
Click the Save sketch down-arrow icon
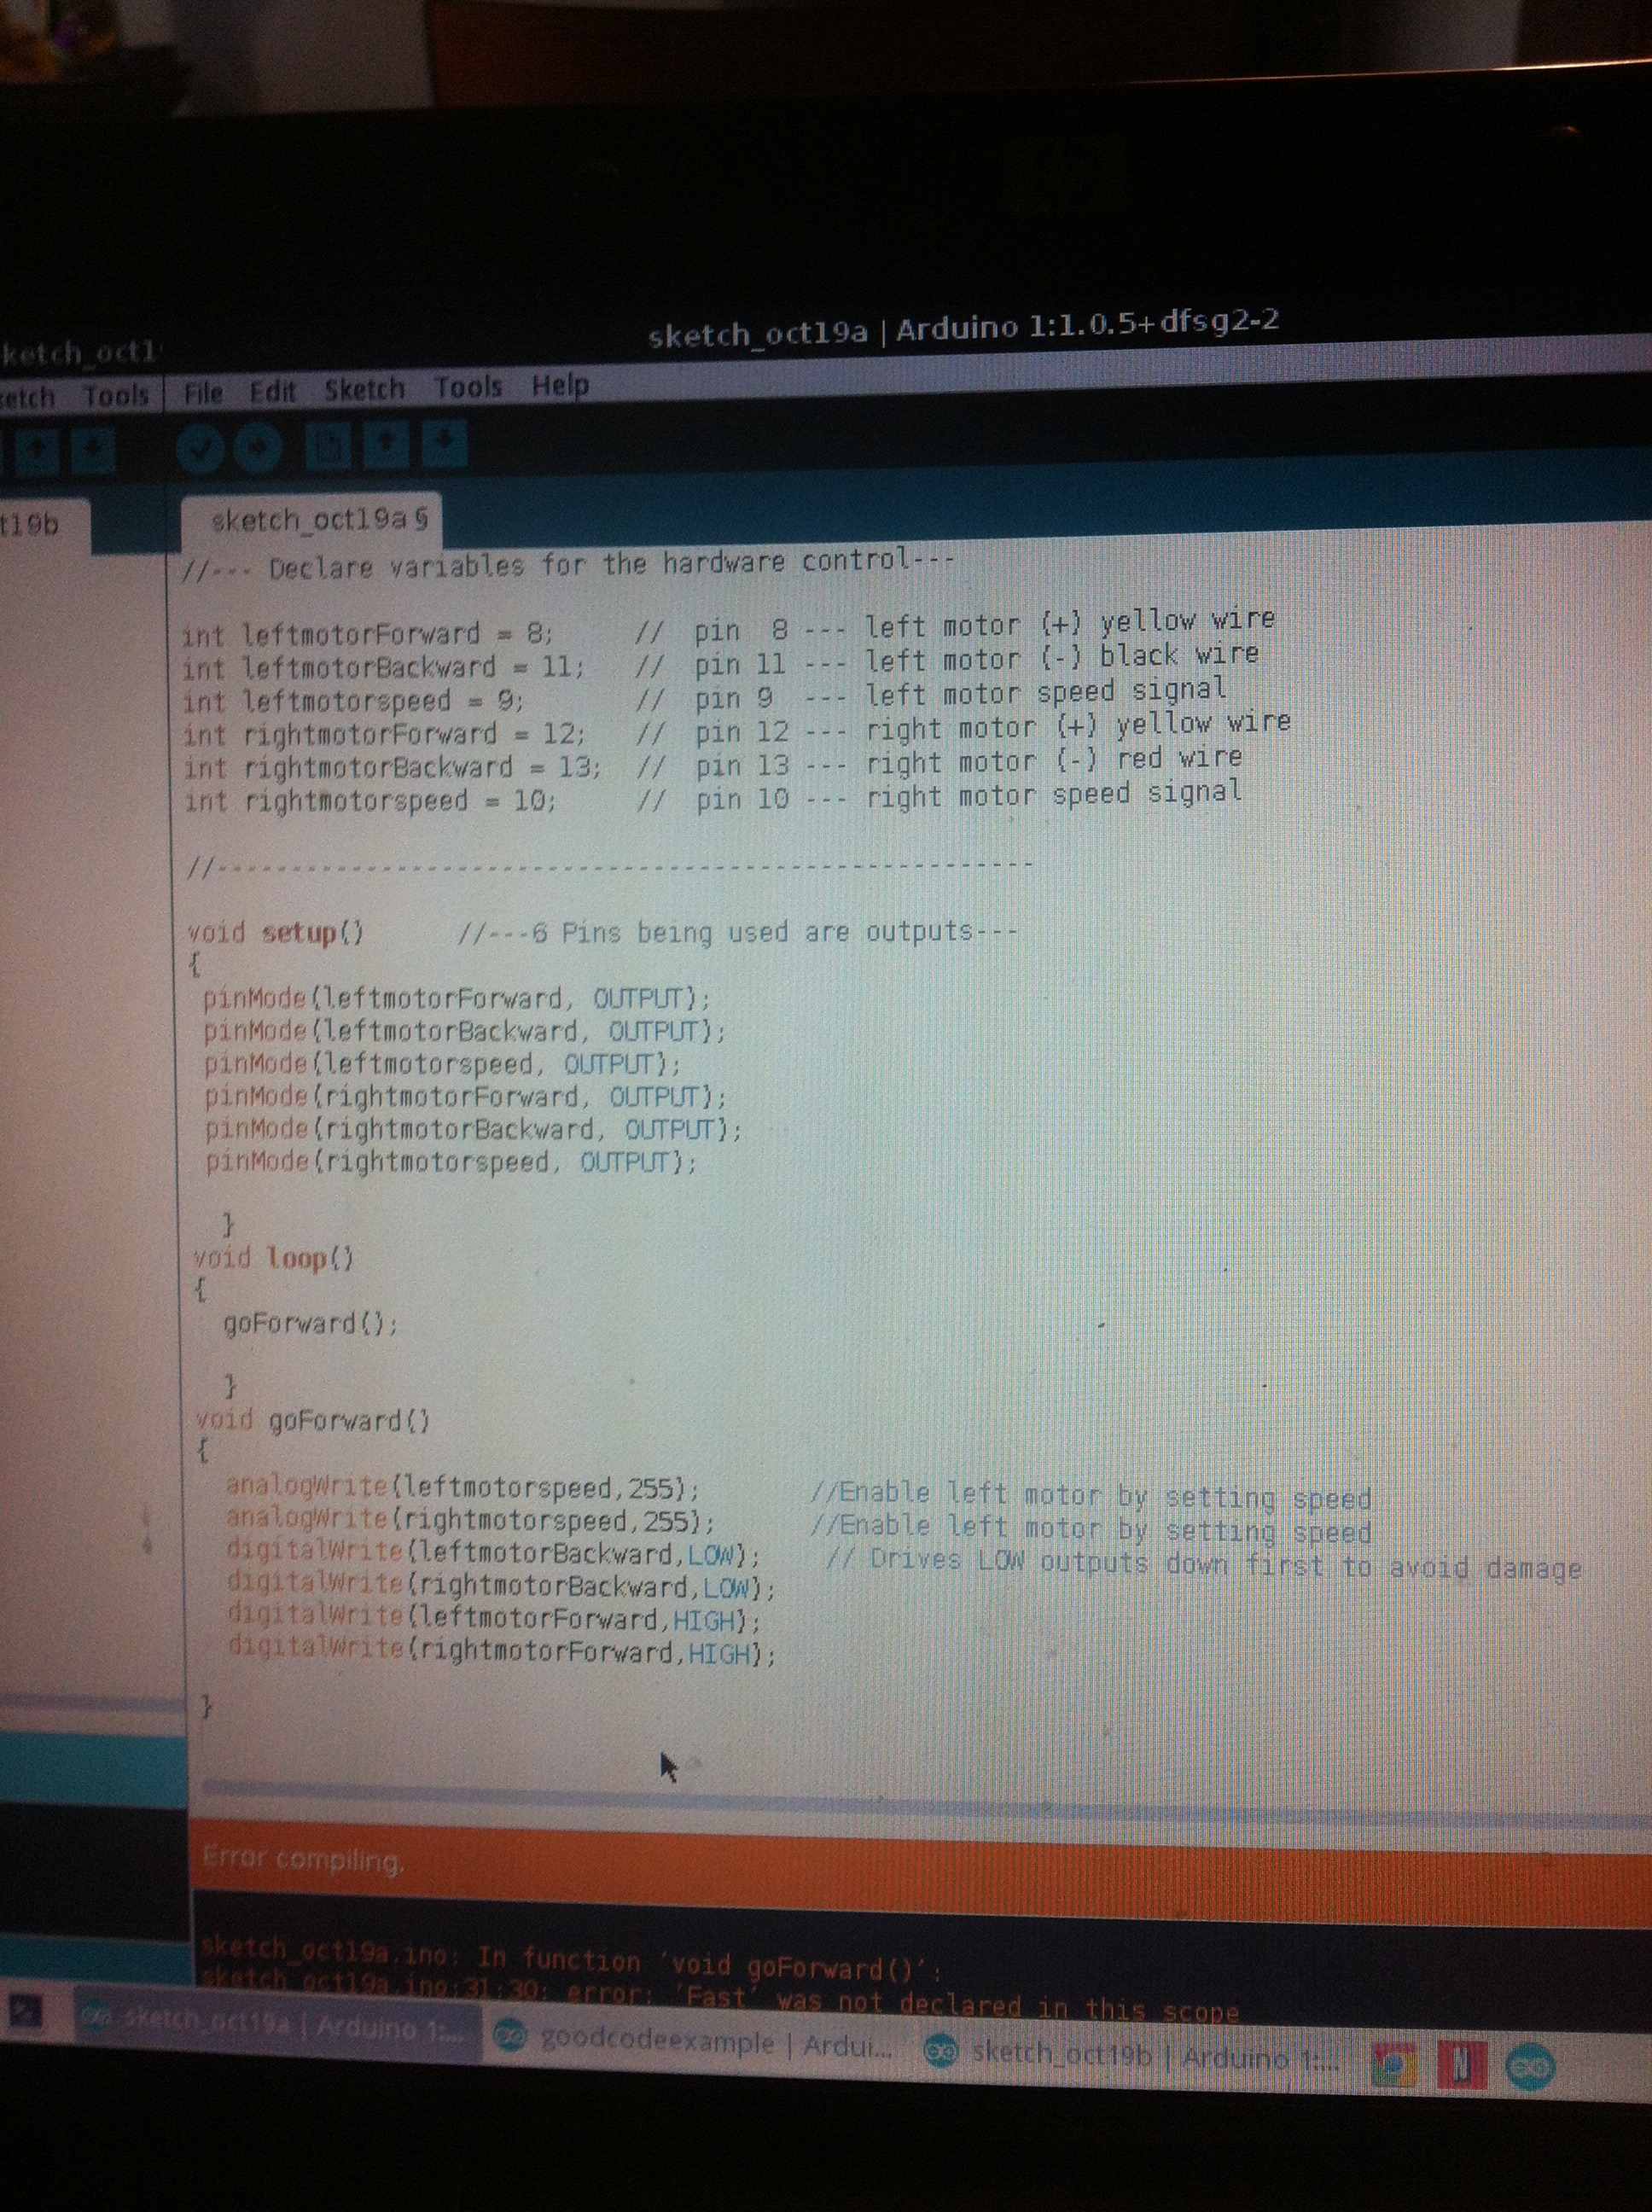(x=445, y=443)
